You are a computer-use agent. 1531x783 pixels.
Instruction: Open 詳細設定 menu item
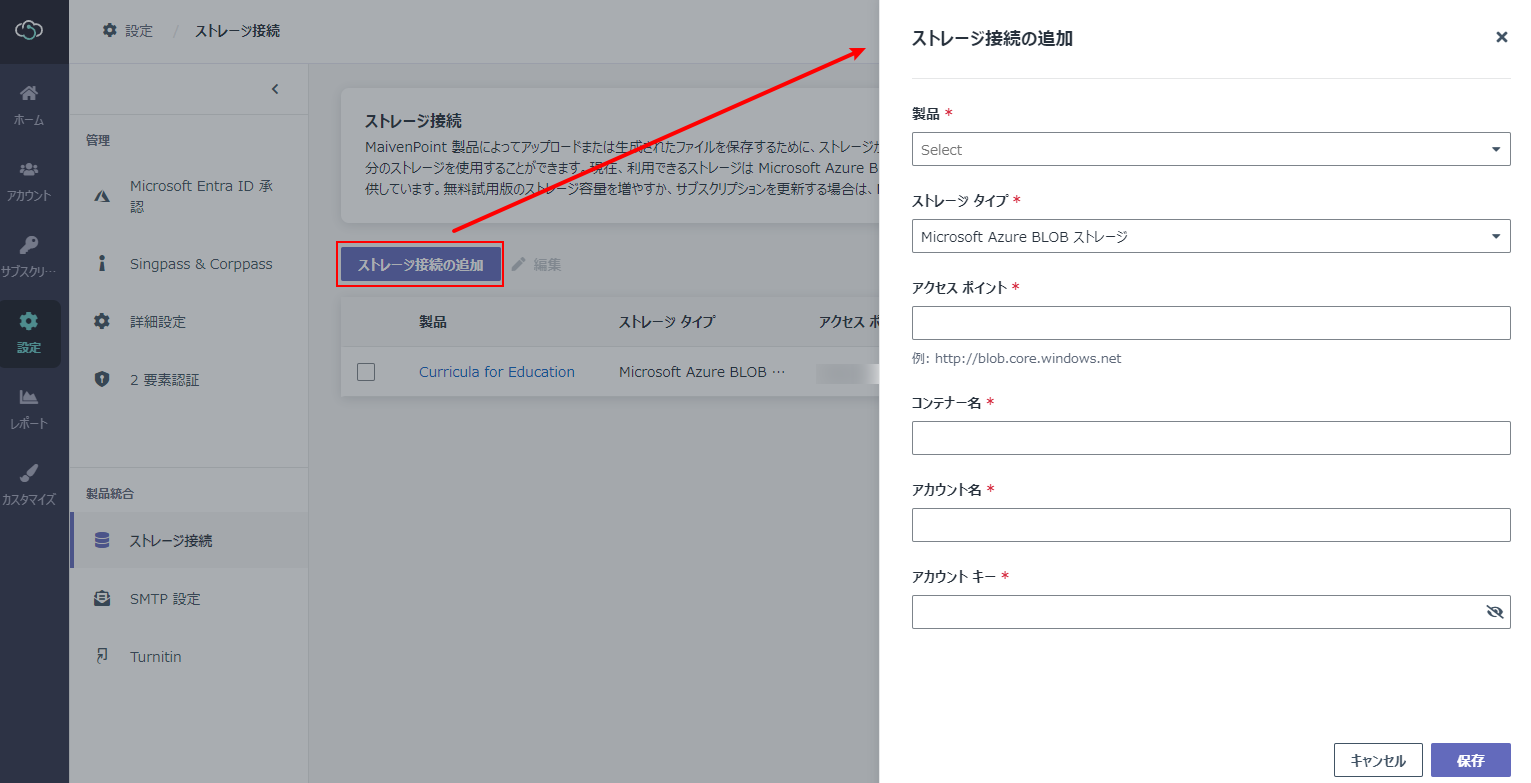(190, 322)
